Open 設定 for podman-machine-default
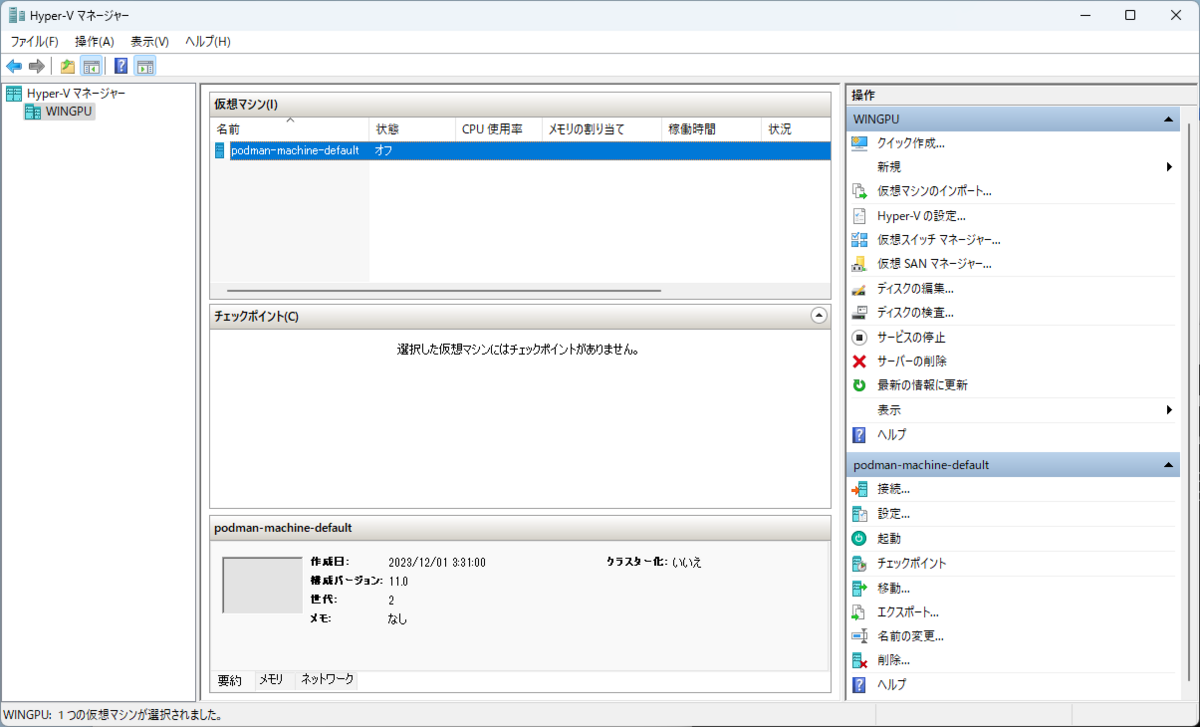This screenshot has height=727, width=1200. [895, 513]
